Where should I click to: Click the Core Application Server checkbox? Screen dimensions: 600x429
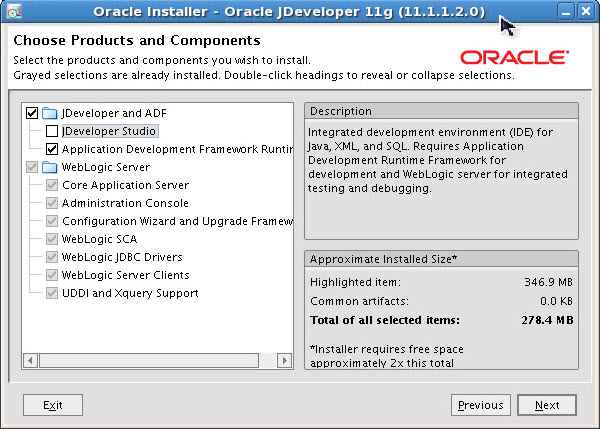point(52,185)
